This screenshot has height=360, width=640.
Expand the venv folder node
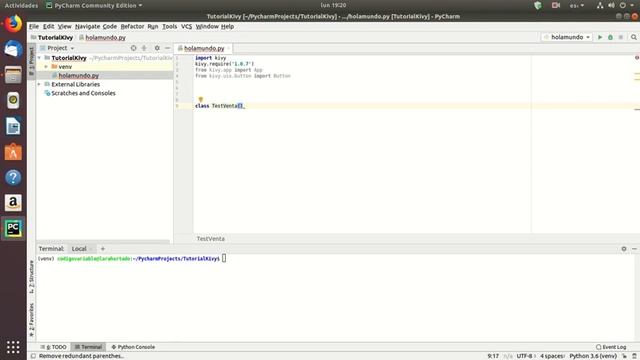click(x=46, y=67)
